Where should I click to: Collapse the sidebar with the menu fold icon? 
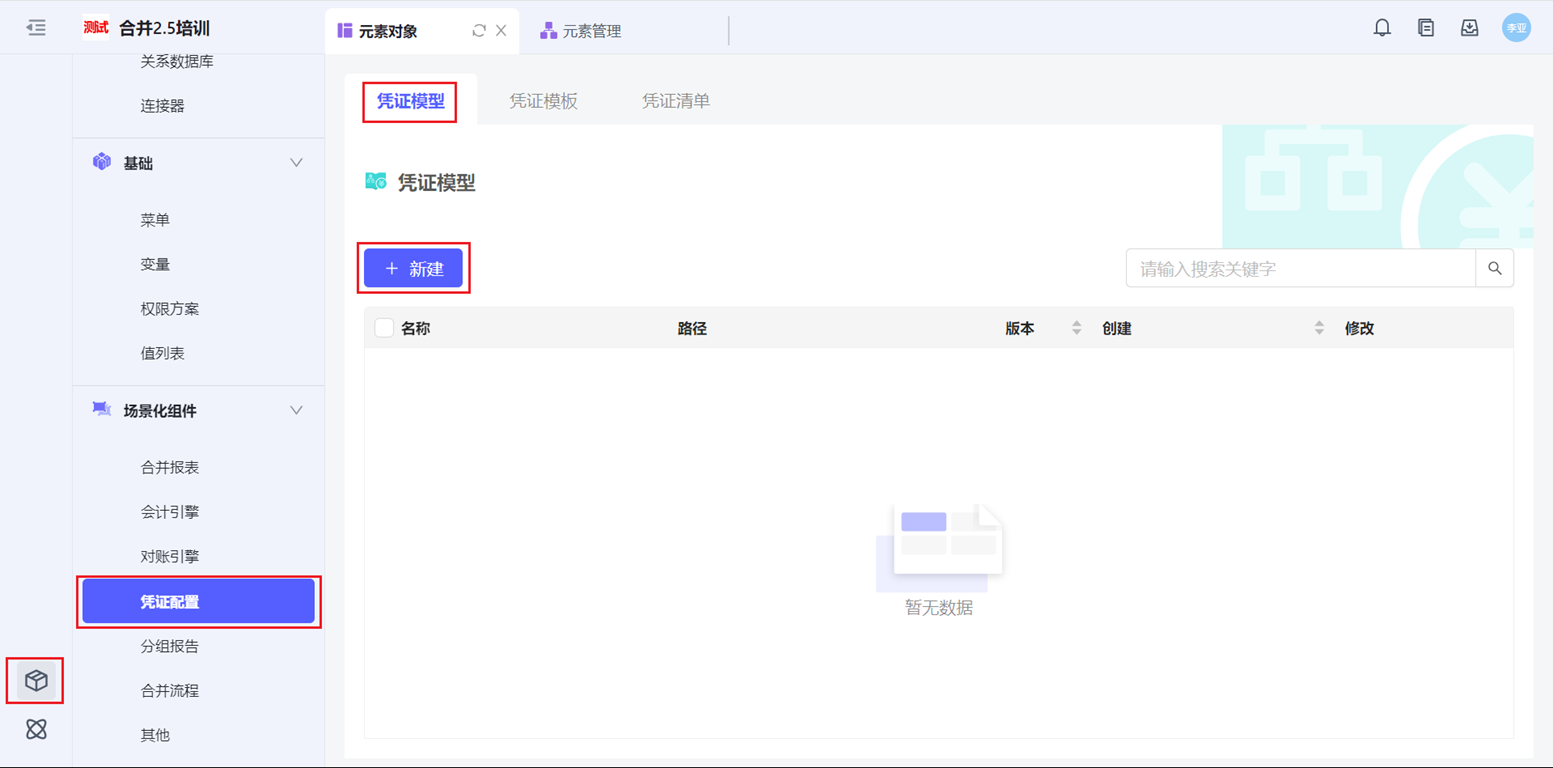coord(36,28)
